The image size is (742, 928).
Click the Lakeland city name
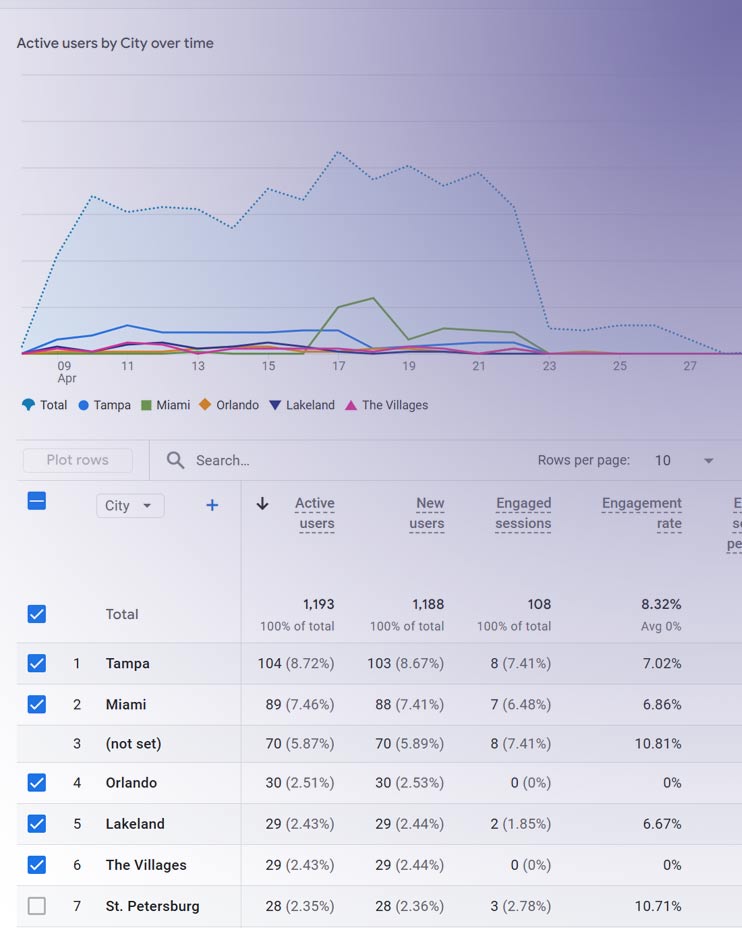135,823
